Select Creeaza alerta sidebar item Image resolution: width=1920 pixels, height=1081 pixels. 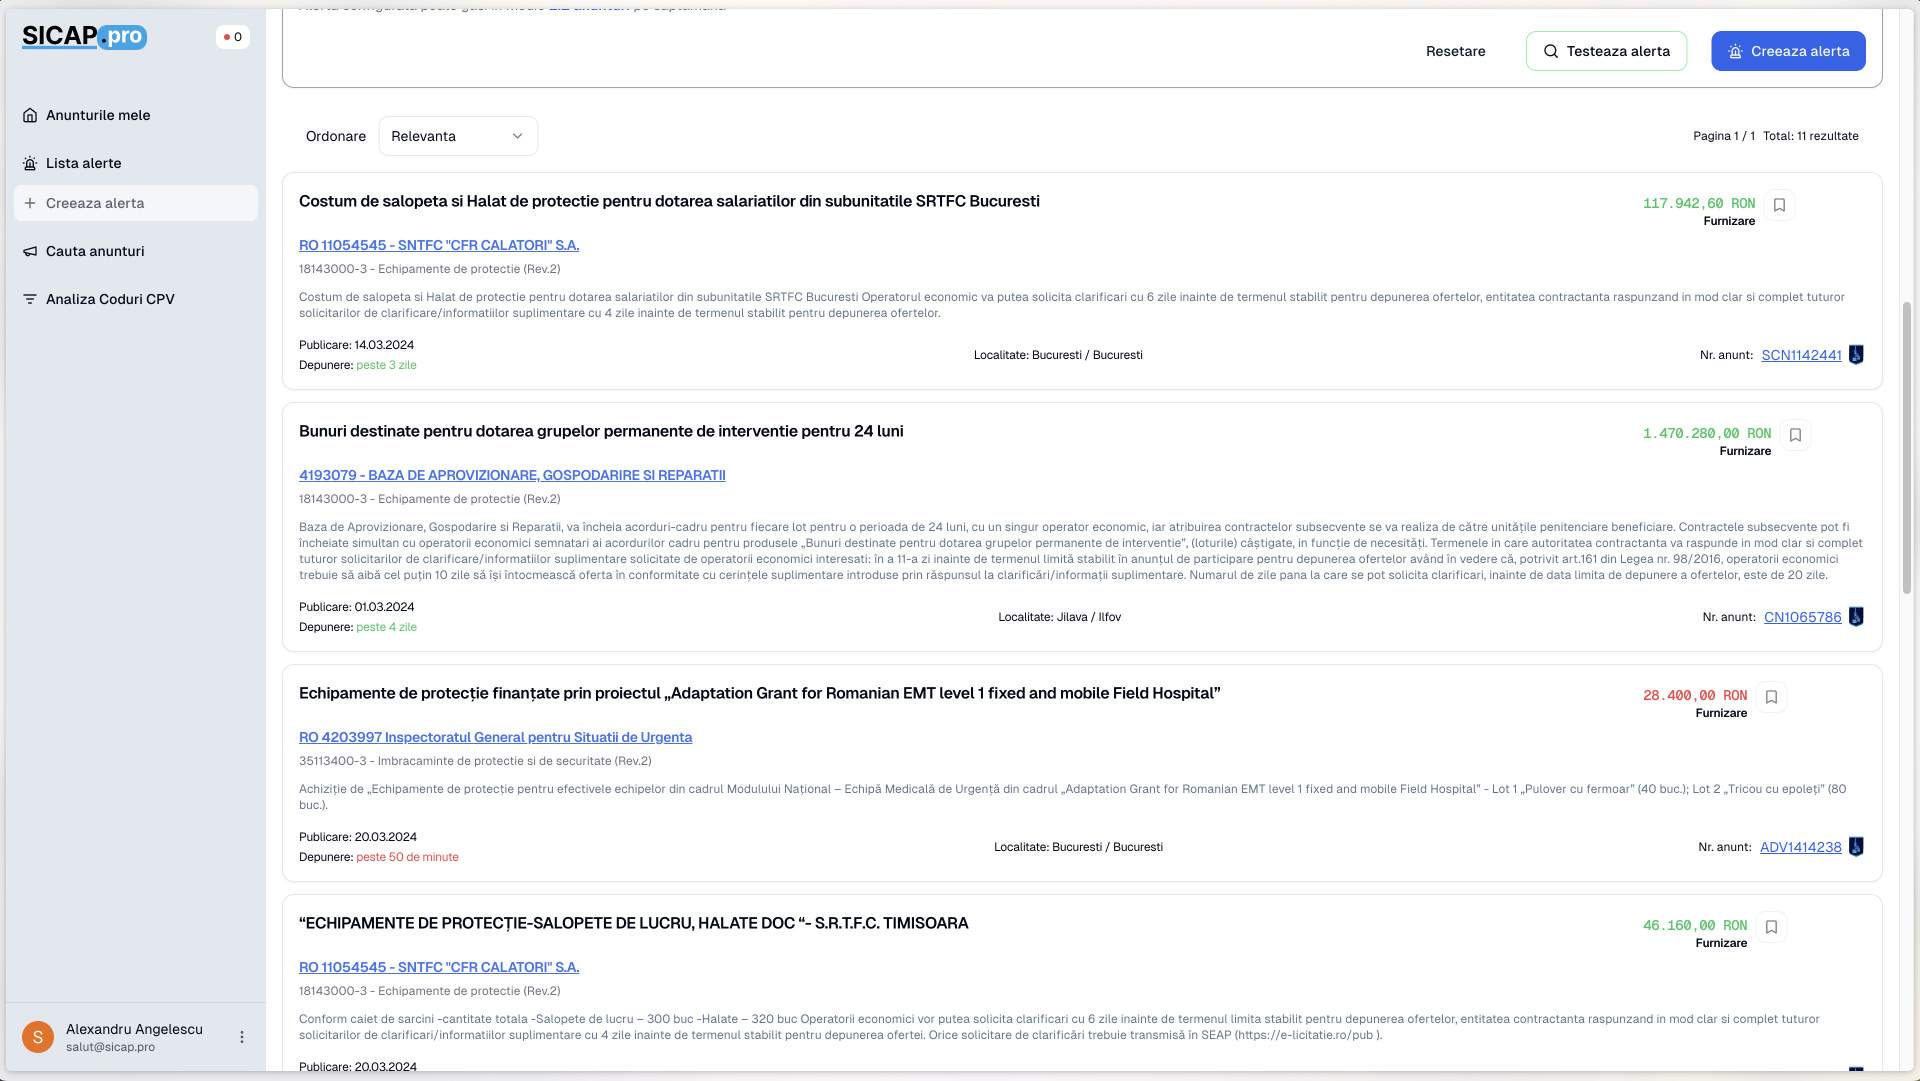pyautogui.click(x=136, y=203)
